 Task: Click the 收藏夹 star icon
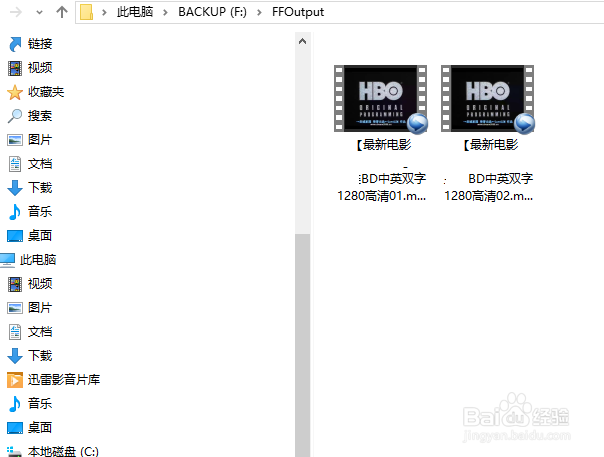pos(15,92)
